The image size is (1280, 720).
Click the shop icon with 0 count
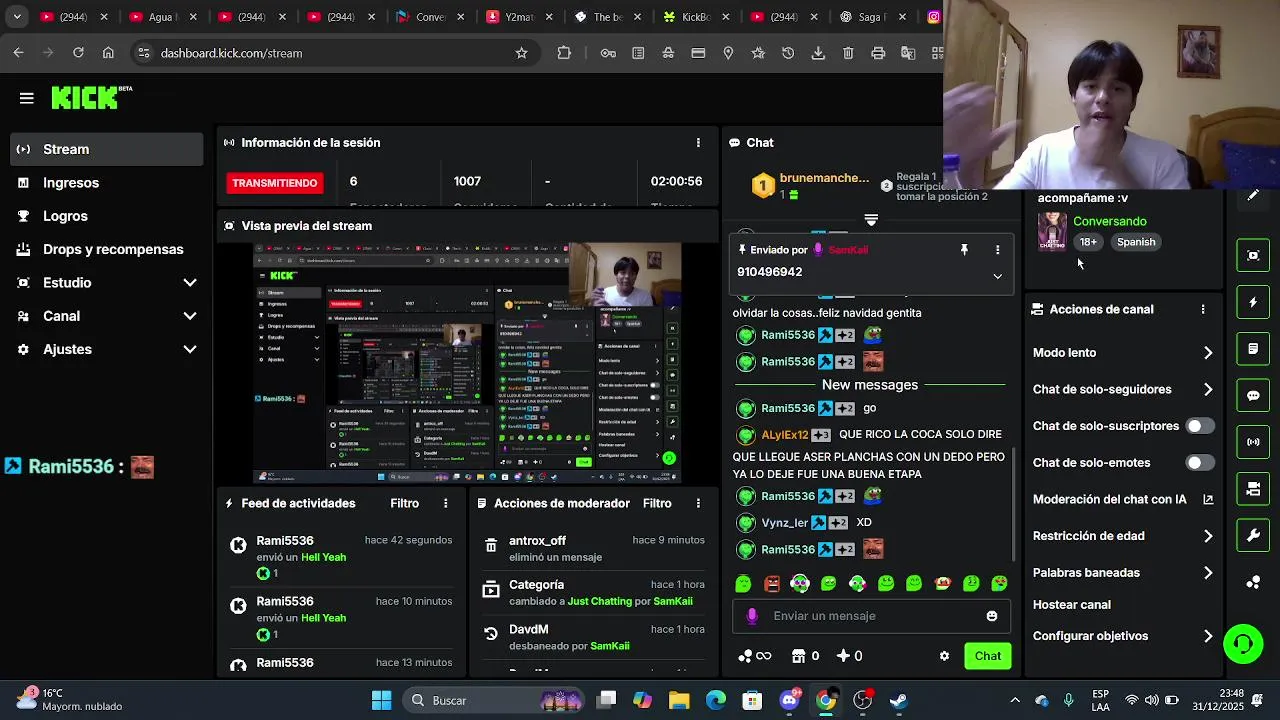coord(805,656)
